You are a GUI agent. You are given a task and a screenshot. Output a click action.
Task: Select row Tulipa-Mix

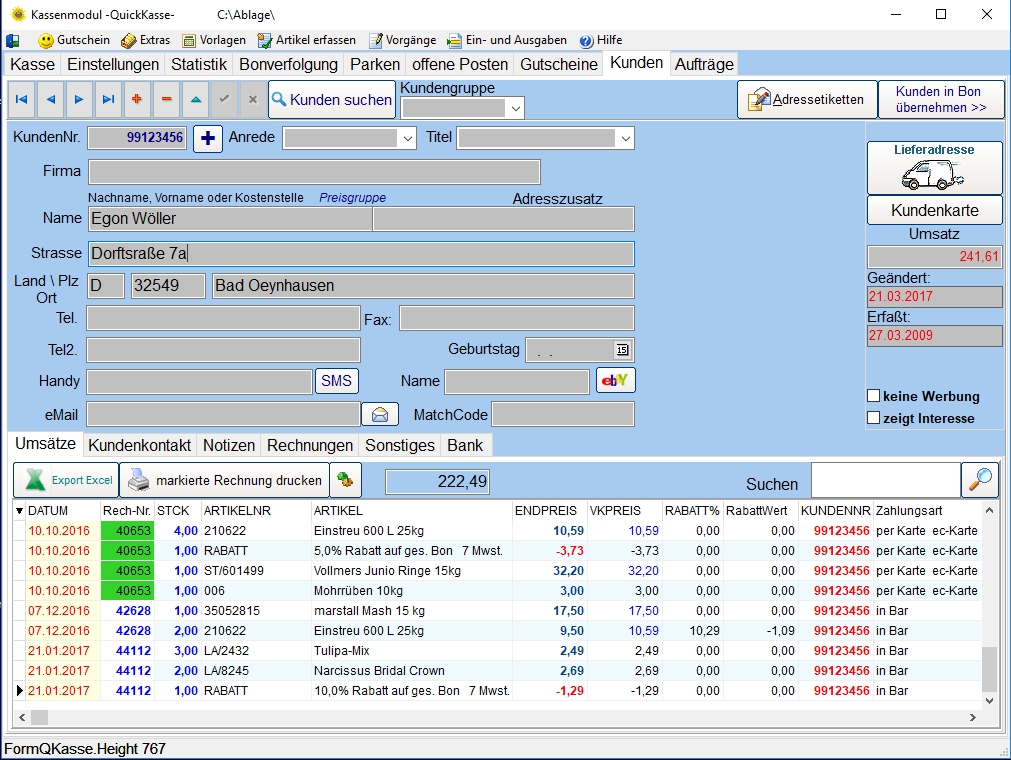[498, 650]
